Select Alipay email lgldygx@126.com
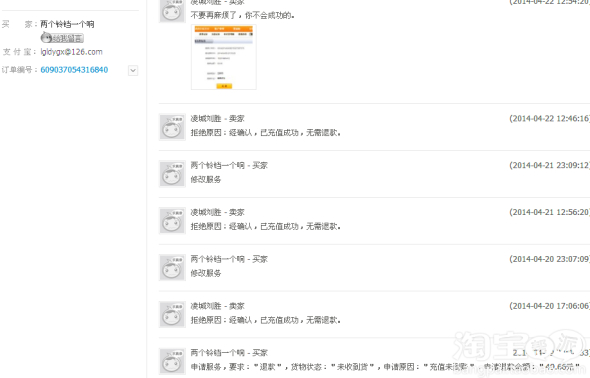The image size is (590, 378). pyautogui.click(x=71, y=52)
